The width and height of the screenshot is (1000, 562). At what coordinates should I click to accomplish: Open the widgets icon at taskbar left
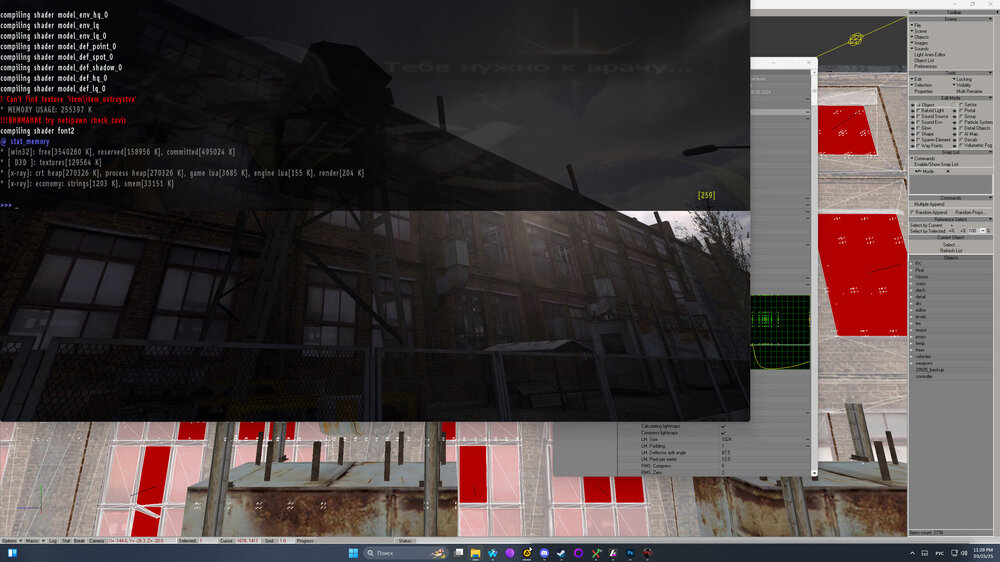pos(12,553)
